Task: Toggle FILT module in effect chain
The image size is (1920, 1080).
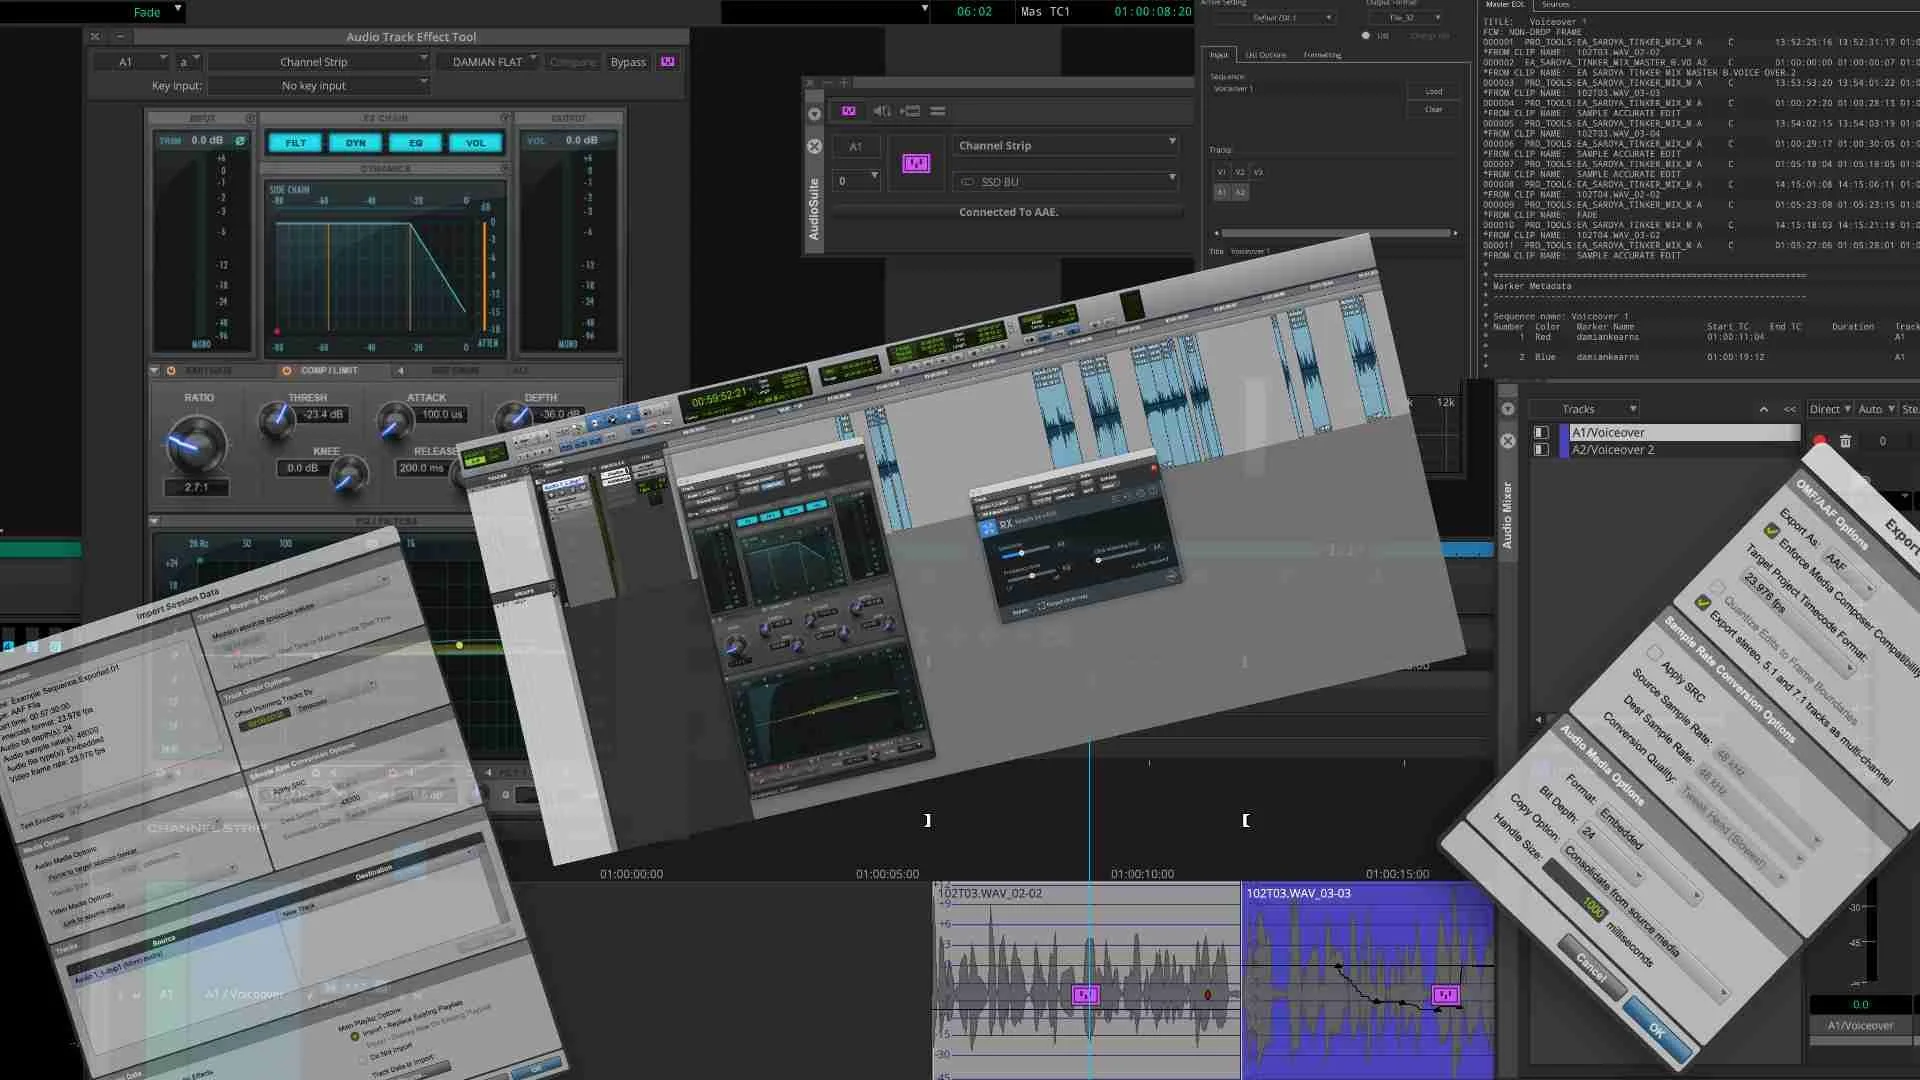Action: coord(296,143)
